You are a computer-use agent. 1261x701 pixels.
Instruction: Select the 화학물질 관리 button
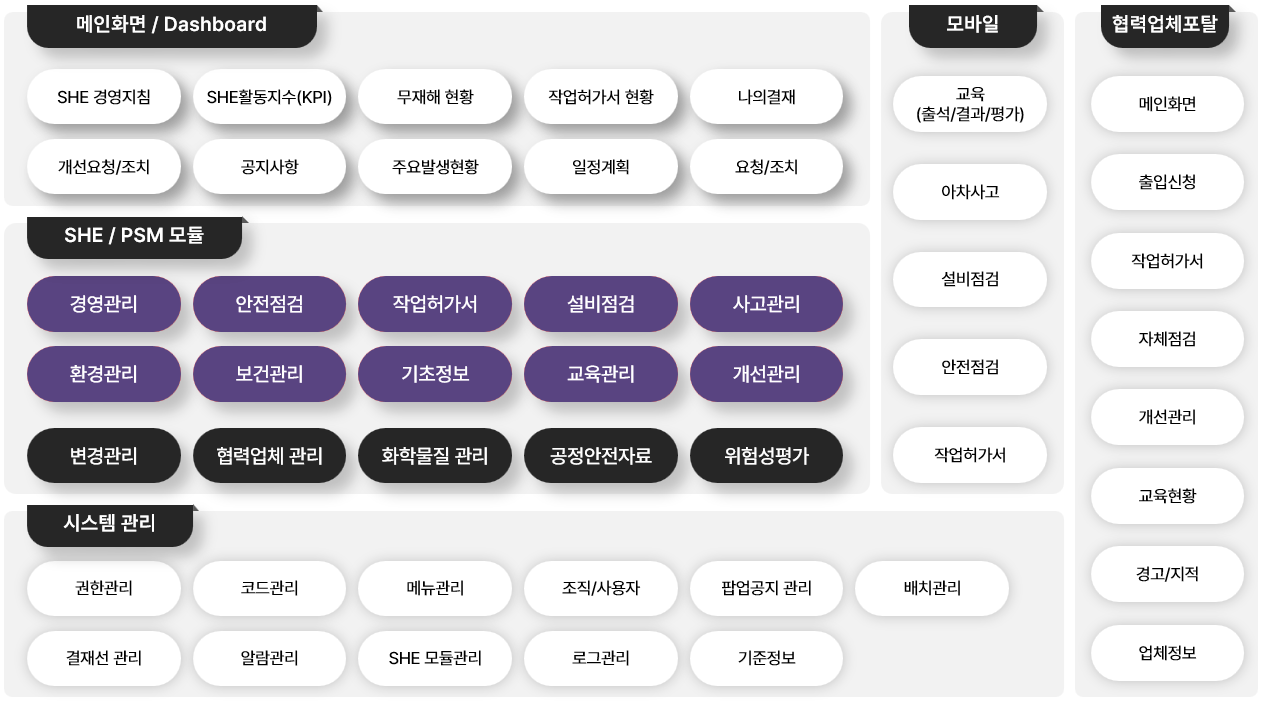point(435,456)
